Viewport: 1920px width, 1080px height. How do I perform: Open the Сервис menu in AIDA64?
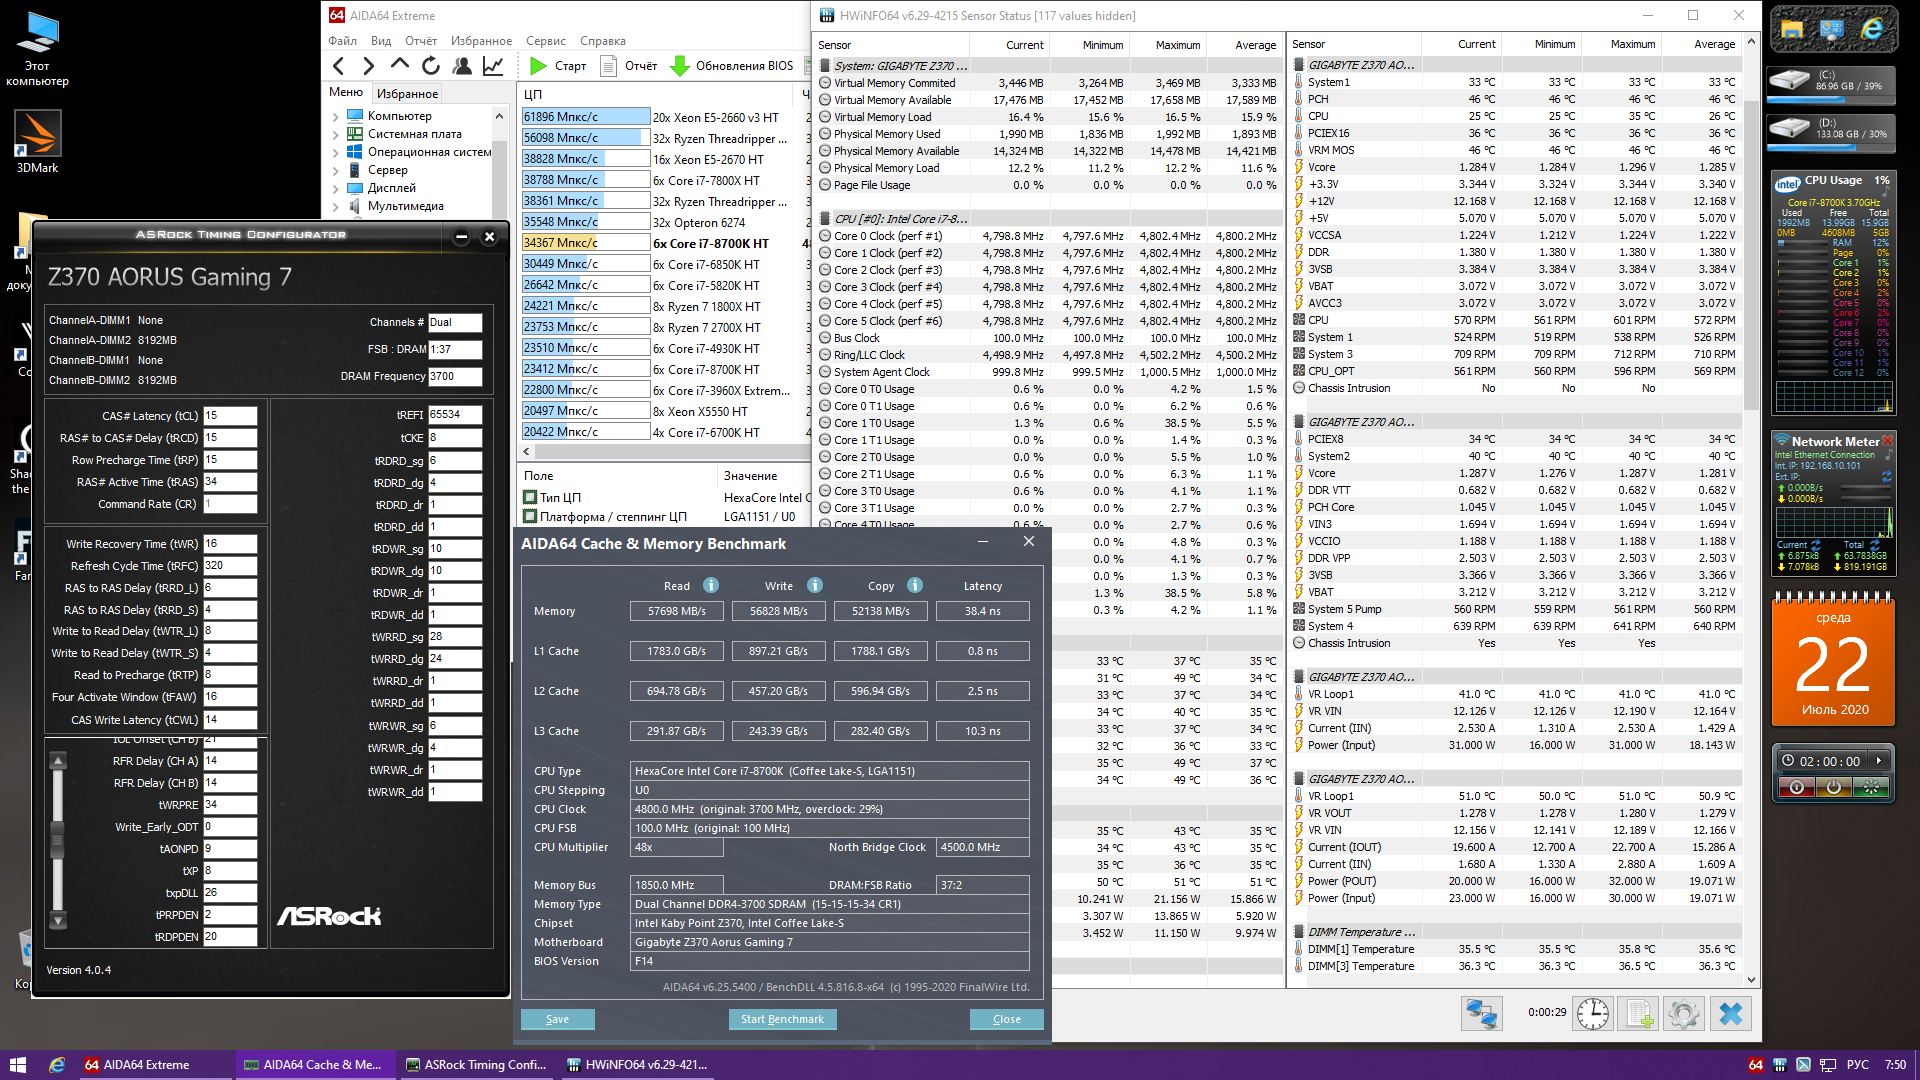pos(546,41)
